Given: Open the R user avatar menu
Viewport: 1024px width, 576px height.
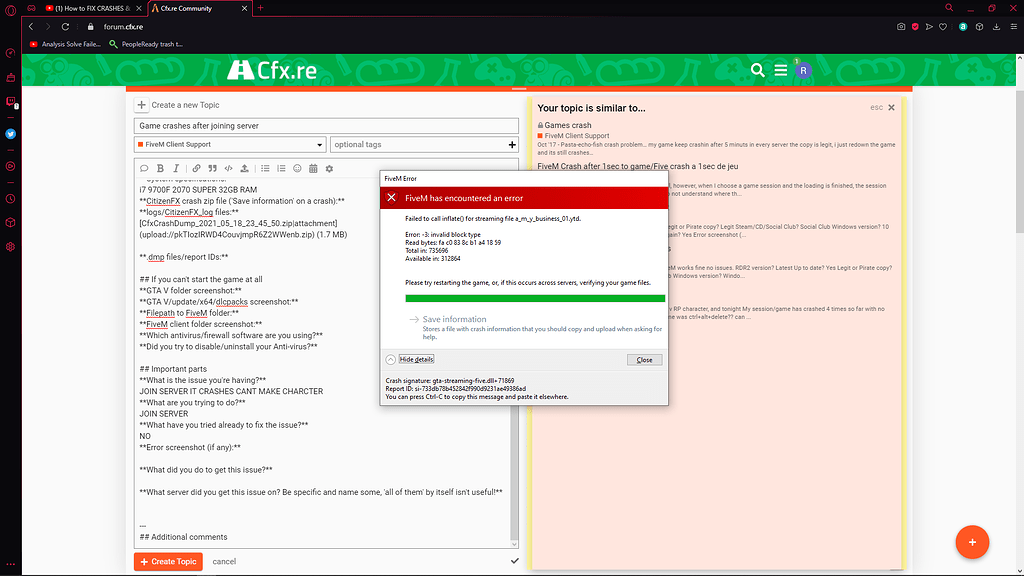Looking at the screenshot, I should coord(803,70).
